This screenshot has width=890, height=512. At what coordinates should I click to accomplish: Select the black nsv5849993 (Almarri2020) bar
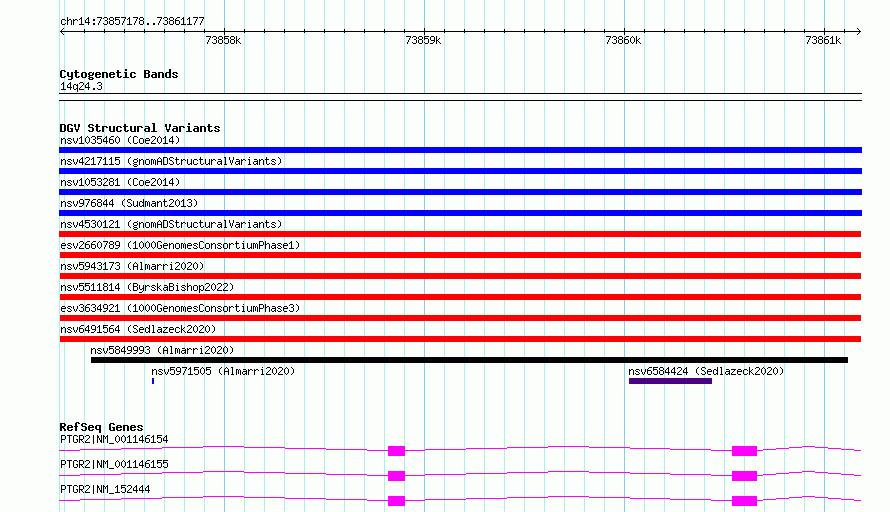tap(469, 360)
